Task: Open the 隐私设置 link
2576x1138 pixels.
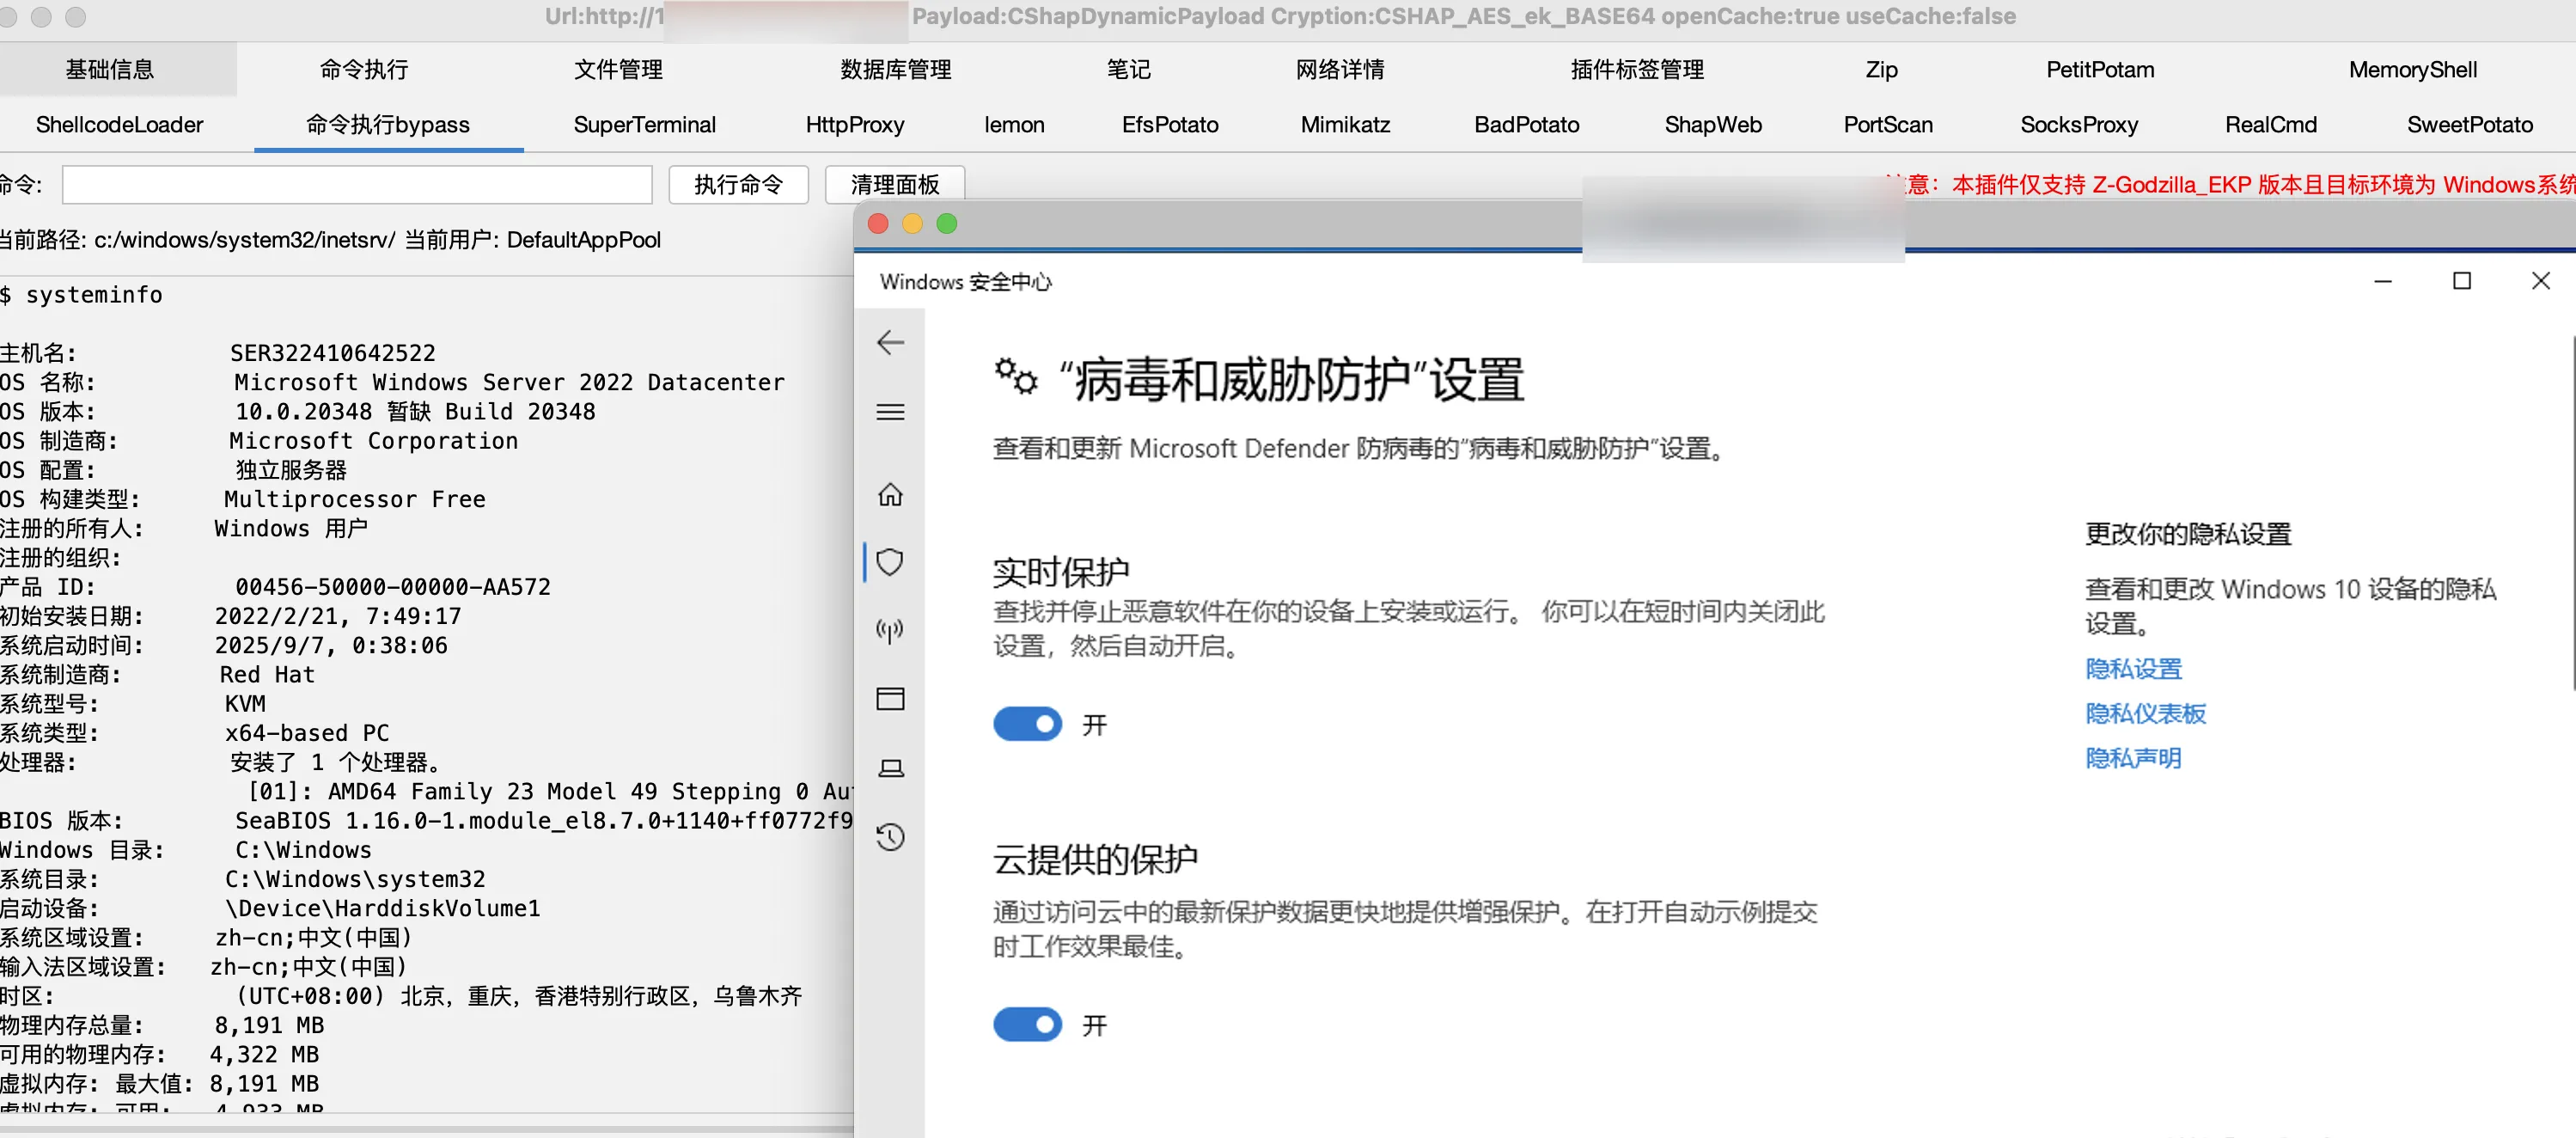Action: click(2133, 669)
